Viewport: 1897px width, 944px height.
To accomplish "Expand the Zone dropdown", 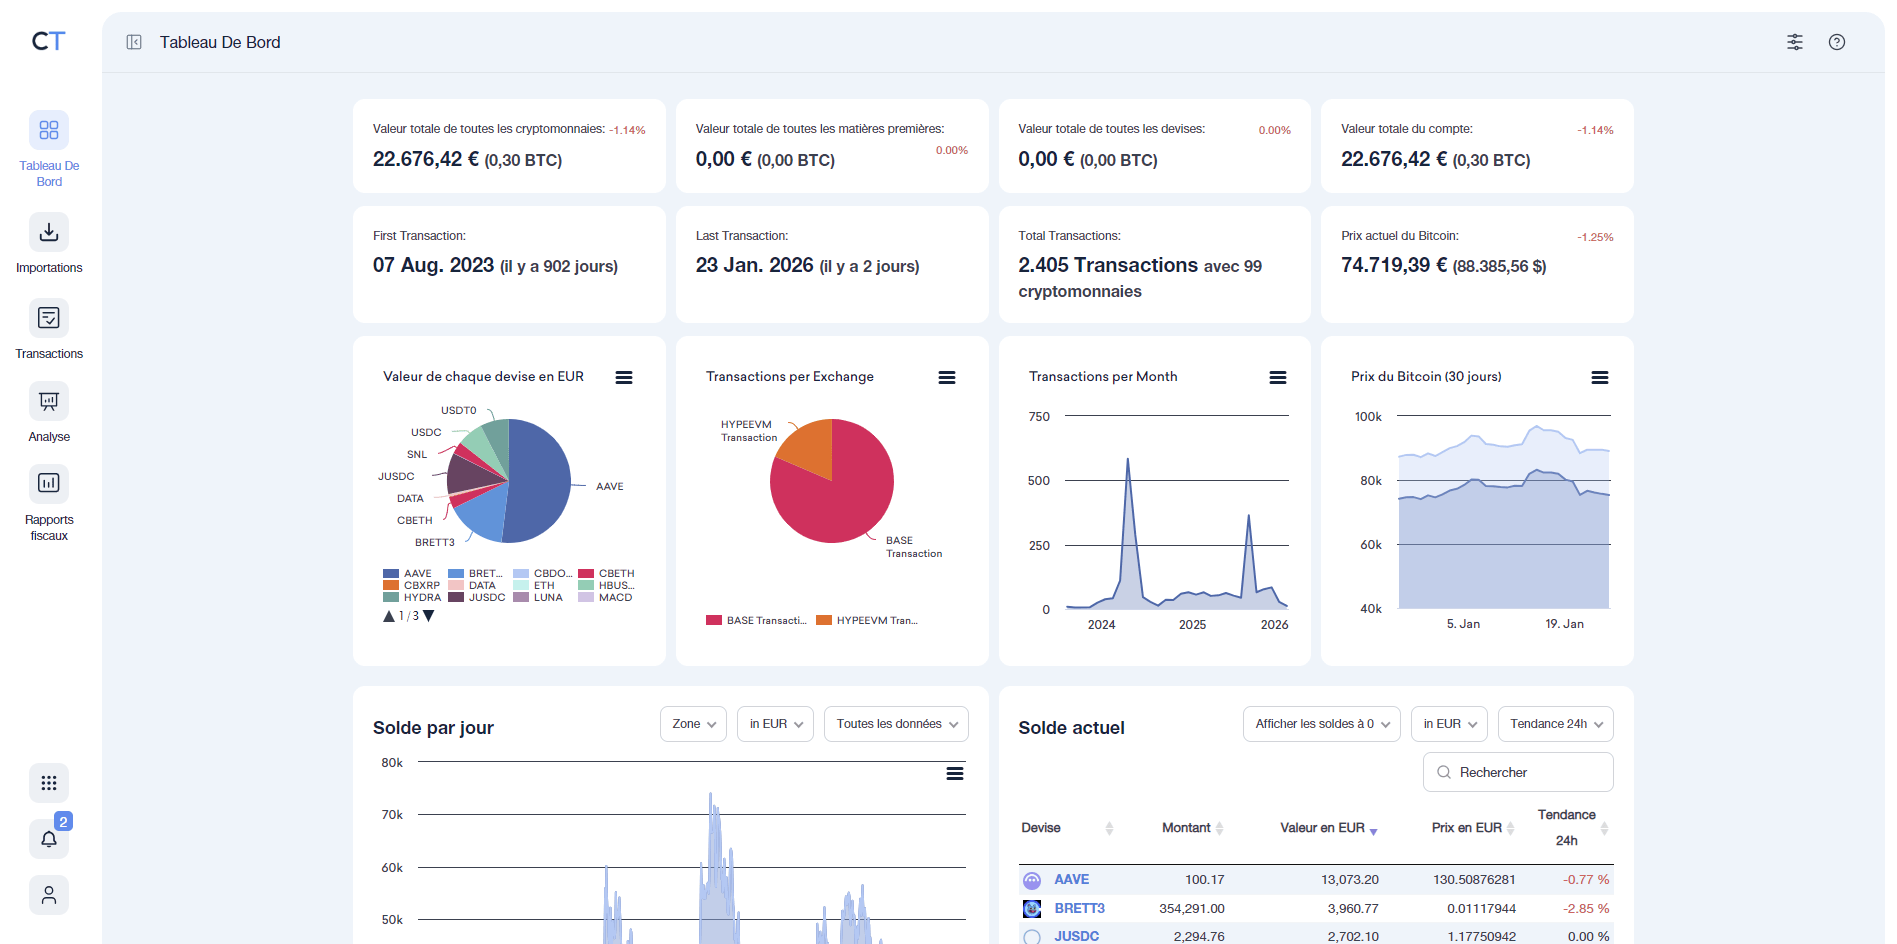I will tap(693, 724).
